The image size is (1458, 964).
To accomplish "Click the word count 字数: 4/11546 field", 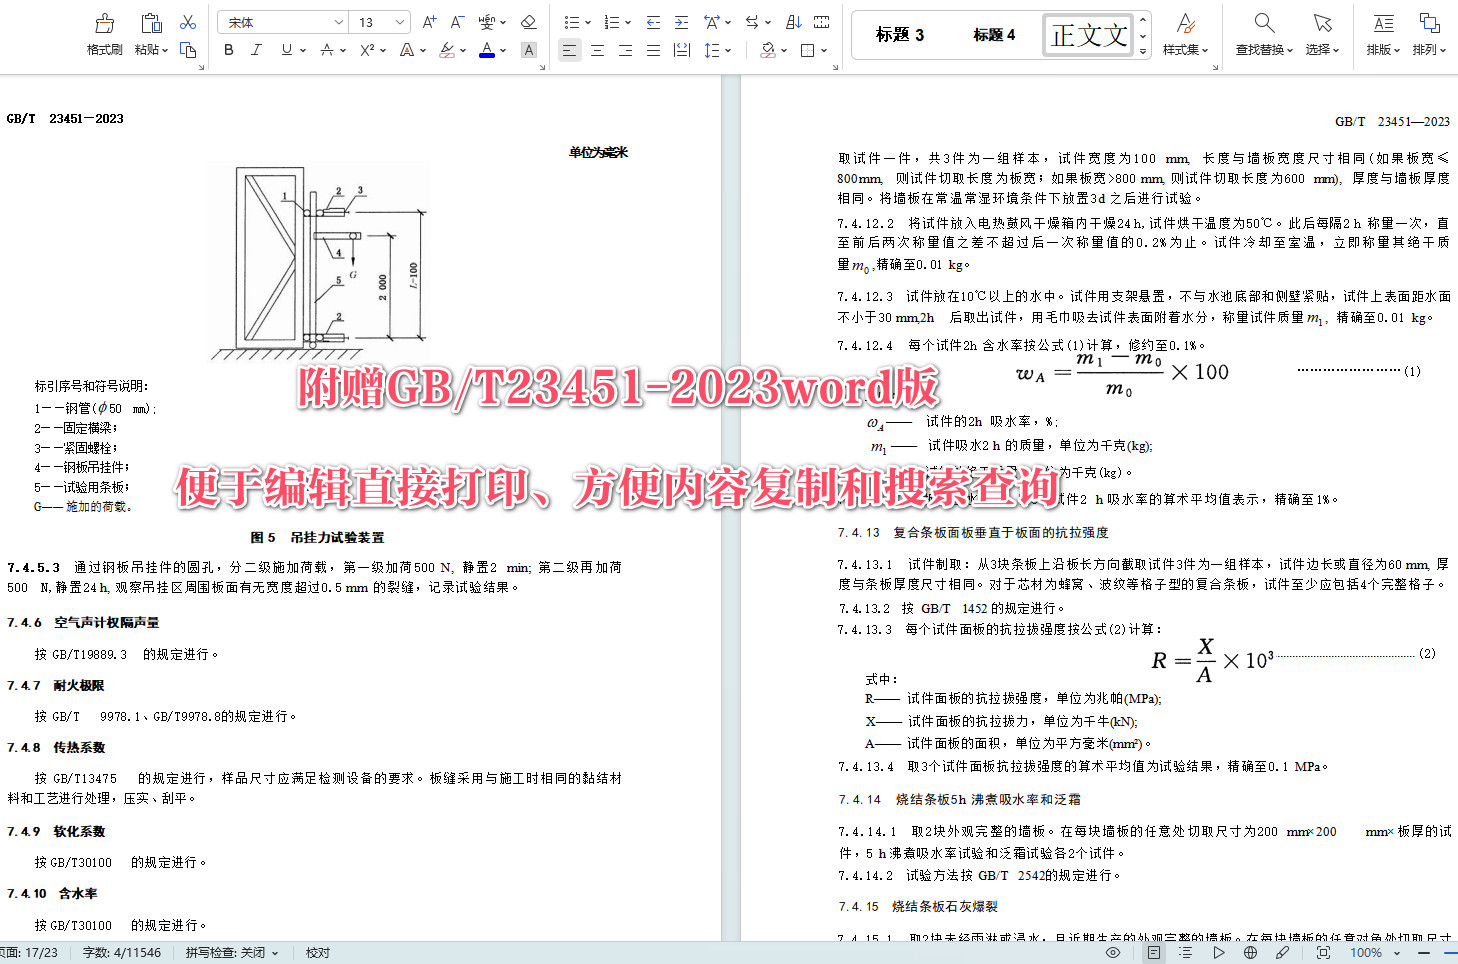I will click(x=122, y=953).
